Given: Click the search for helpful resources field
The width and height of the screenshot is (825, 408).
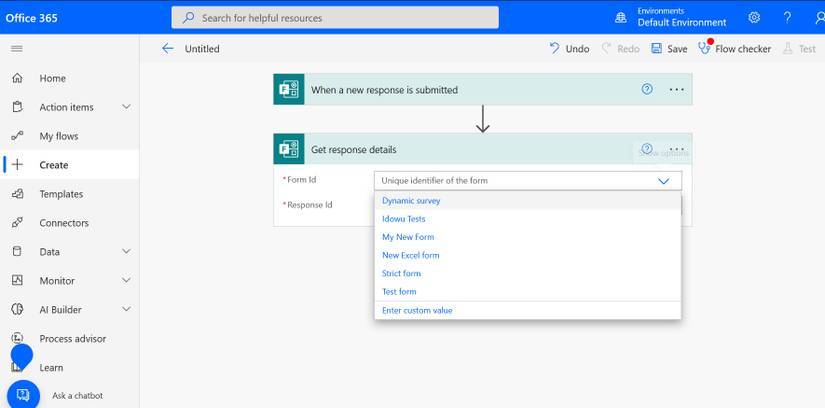Looking at the screenshot, I should point(335,17).
